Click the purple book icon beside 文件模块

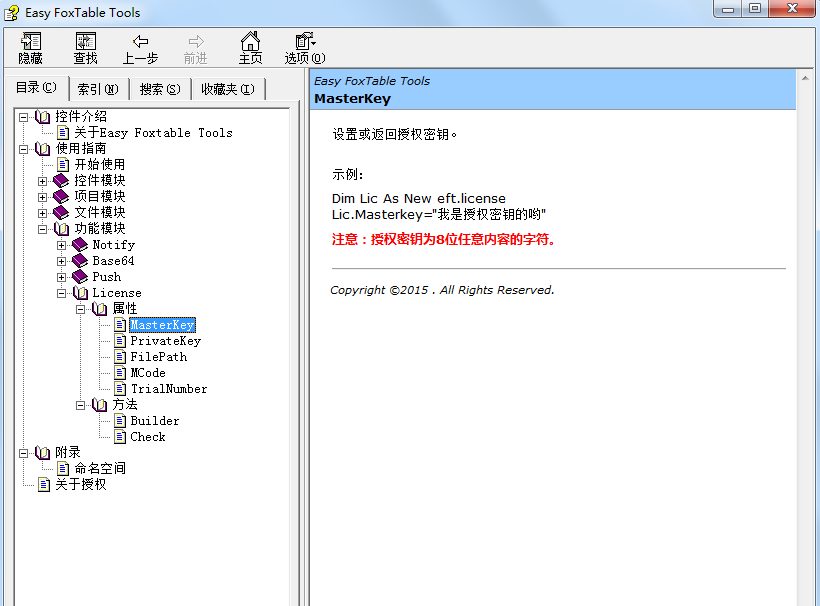[61, 213]
